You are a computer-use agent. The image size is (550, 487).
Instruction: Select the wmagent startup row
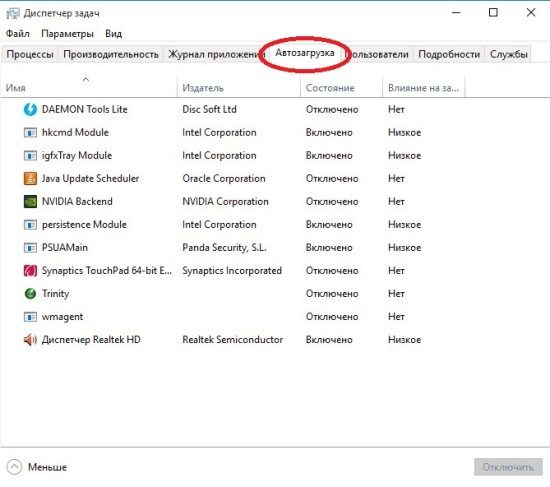[x=275, y=317]
